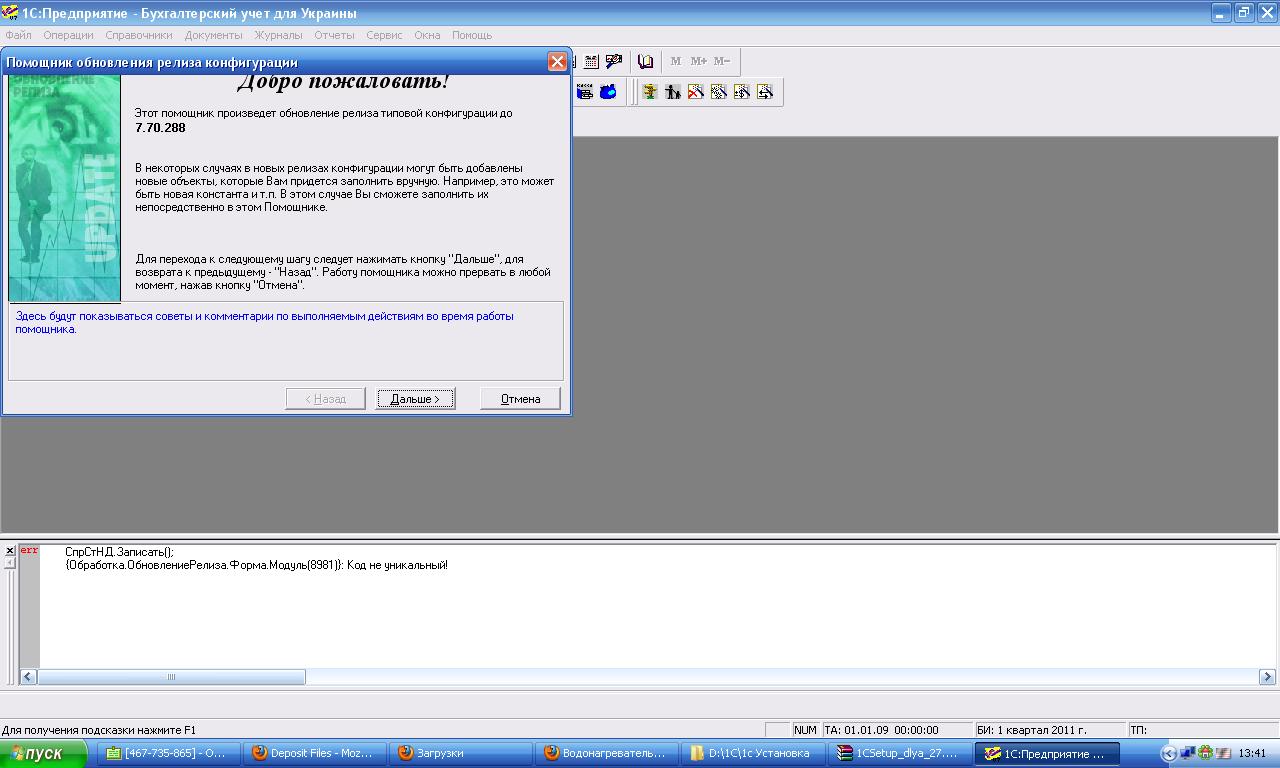Open the Отчеты menu
Screen dimensions: 1280x768
coord(334,35)
